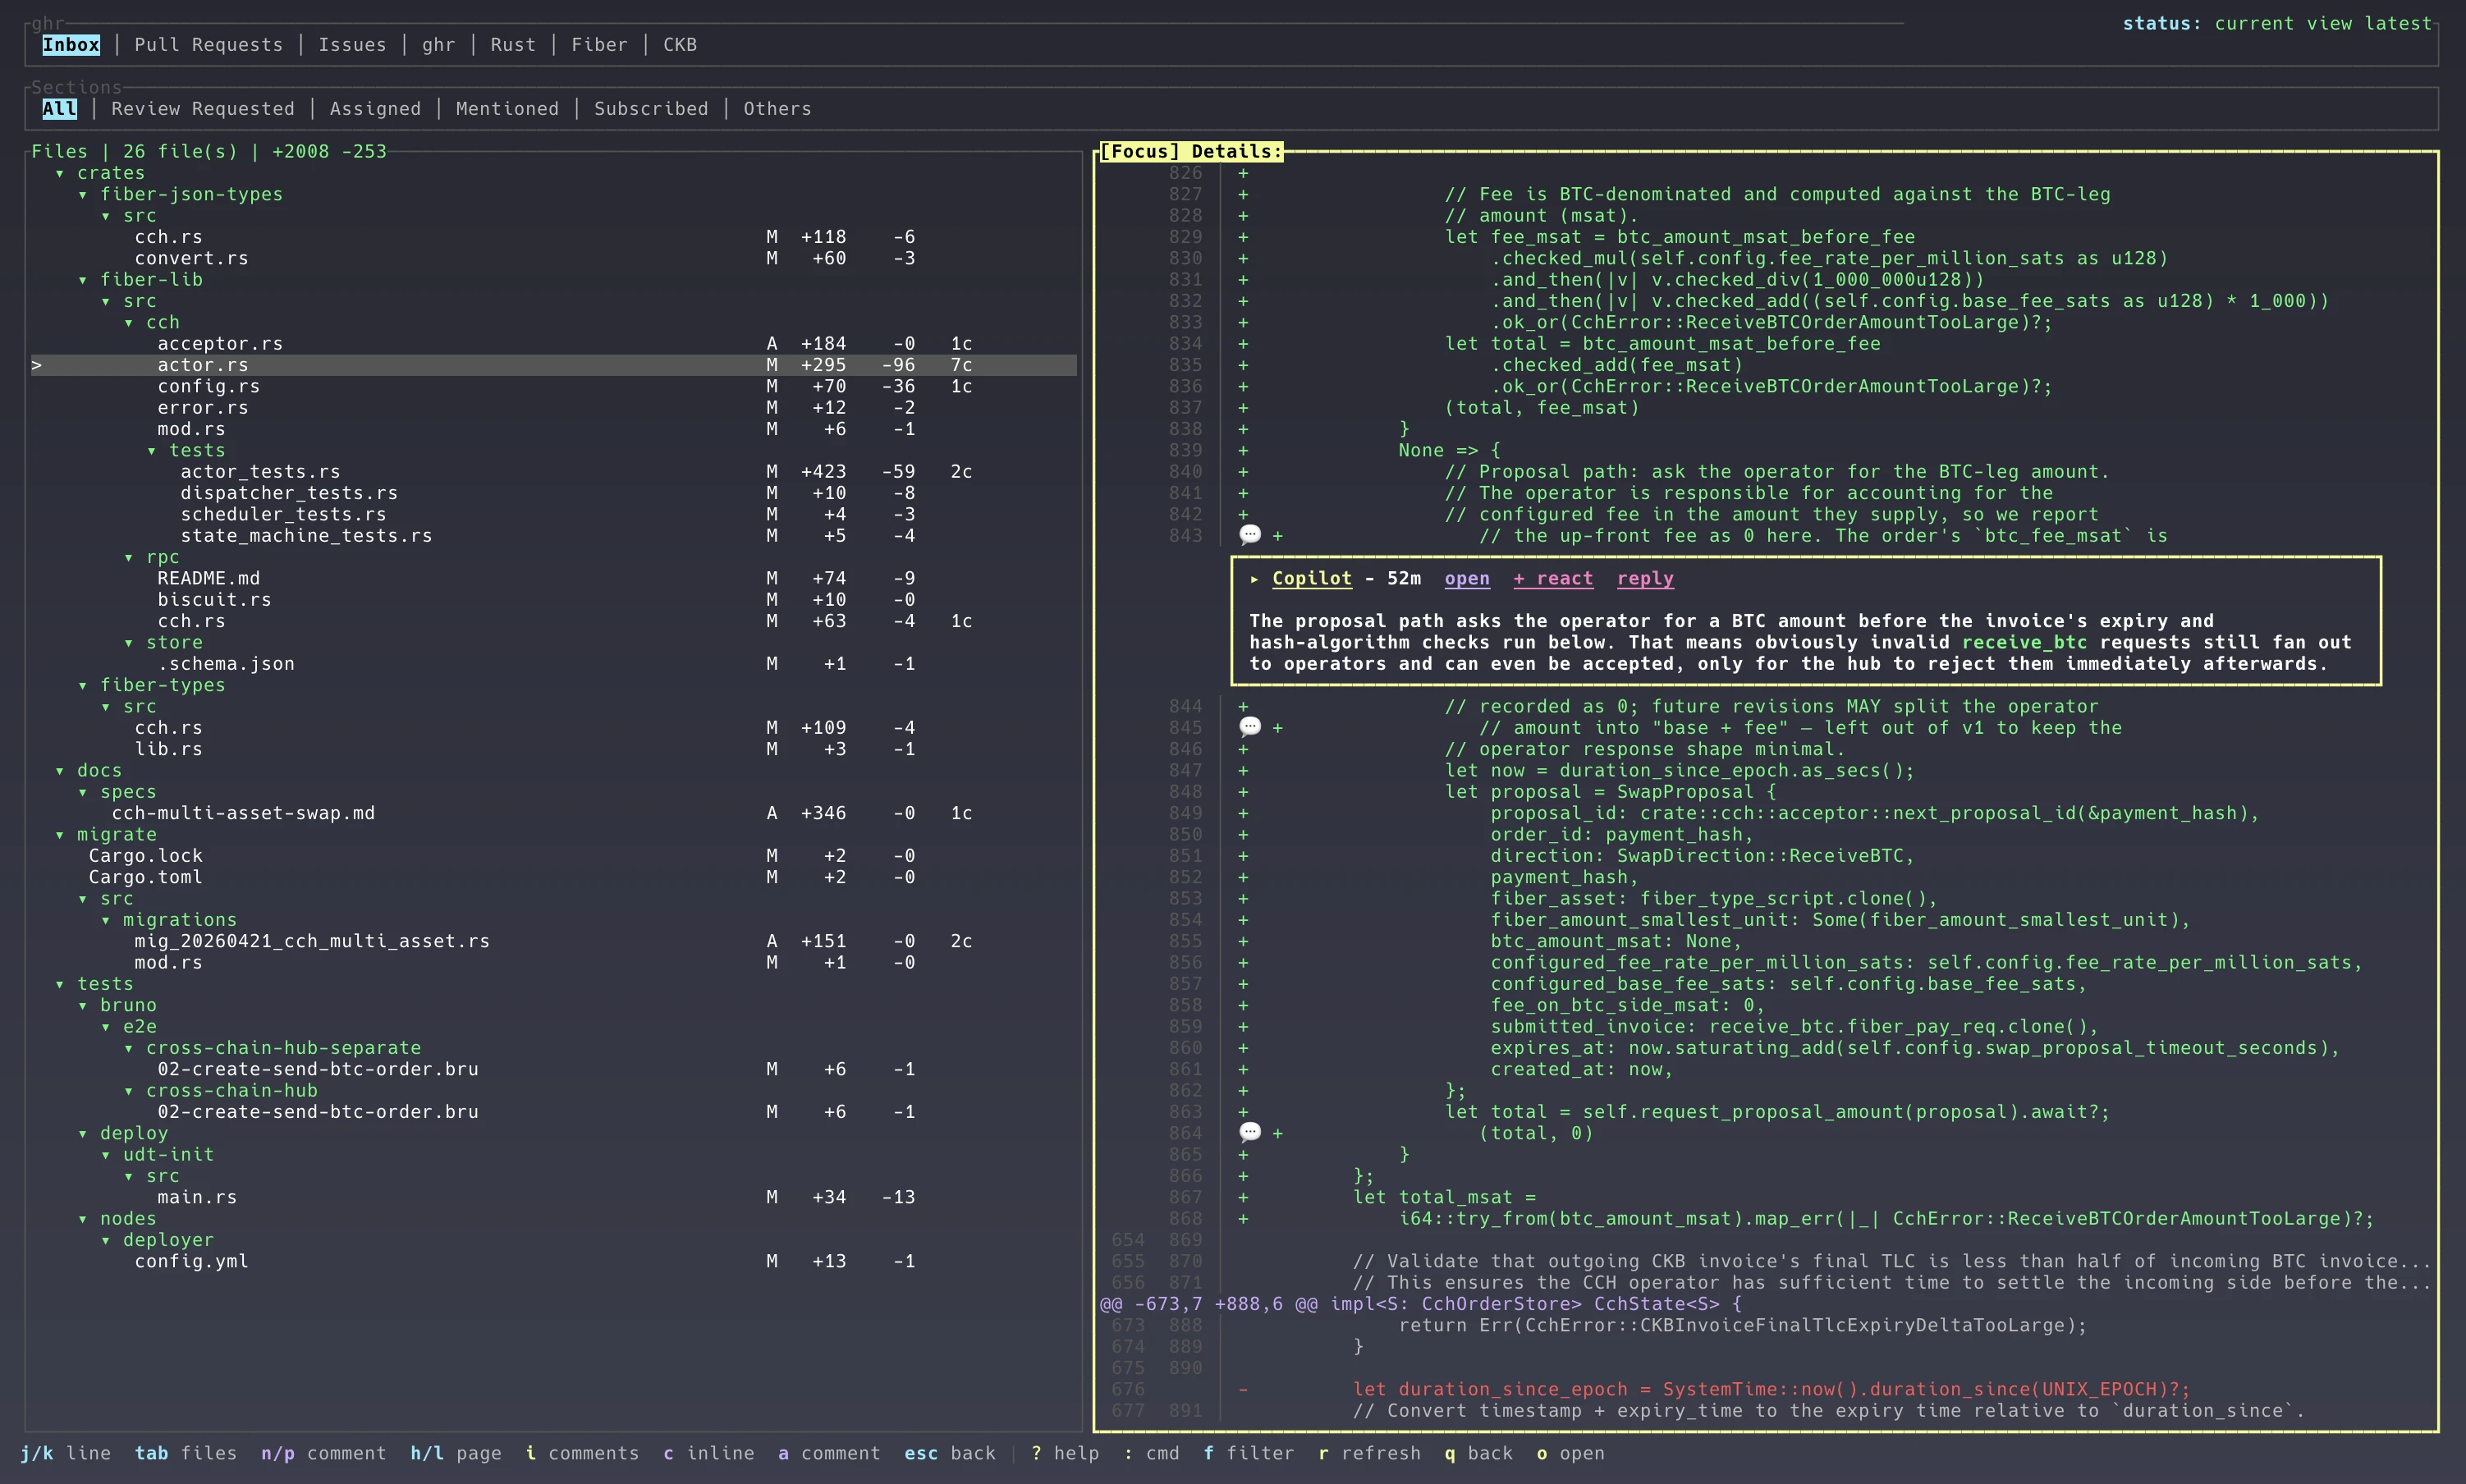Click the ? help hint in footer
This screenshot has height=1484, width=2466.
(1065, 1453)
